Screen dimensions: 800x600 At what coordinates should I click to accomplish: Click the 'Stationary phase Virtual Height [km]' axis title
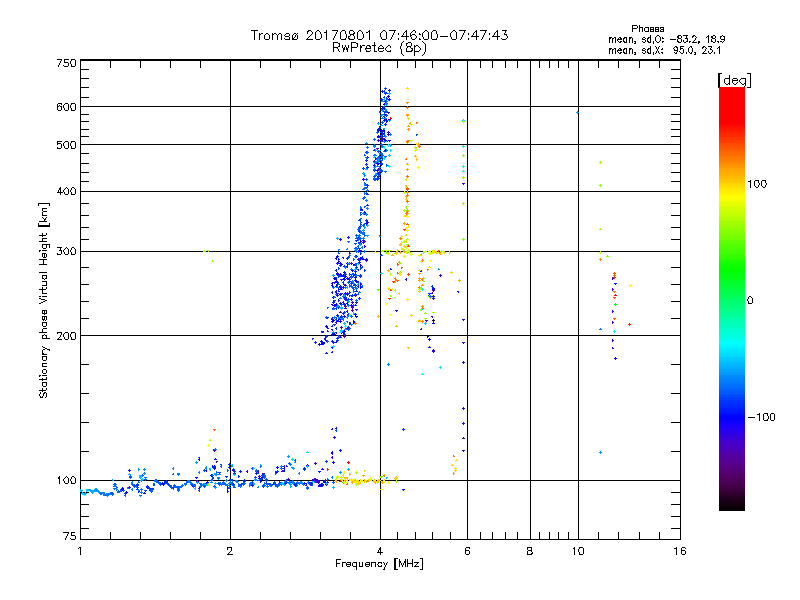43,301
